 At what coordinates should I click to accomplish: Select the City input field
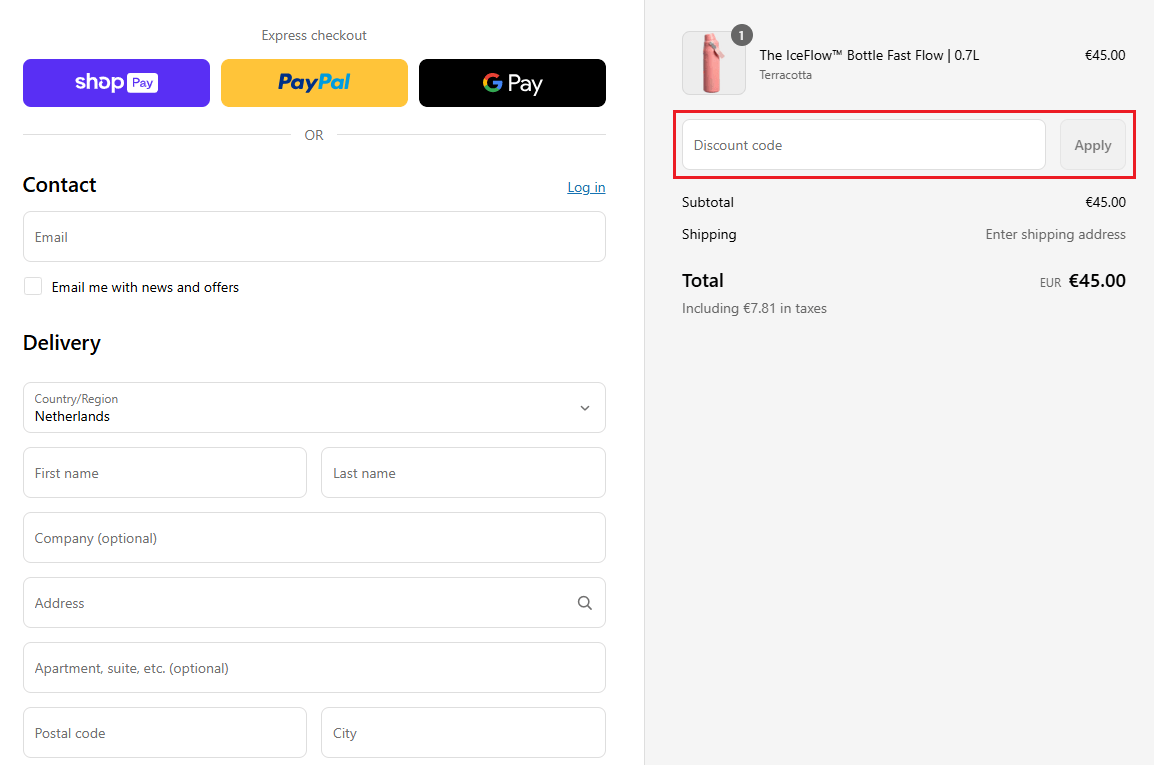[463, 733]
